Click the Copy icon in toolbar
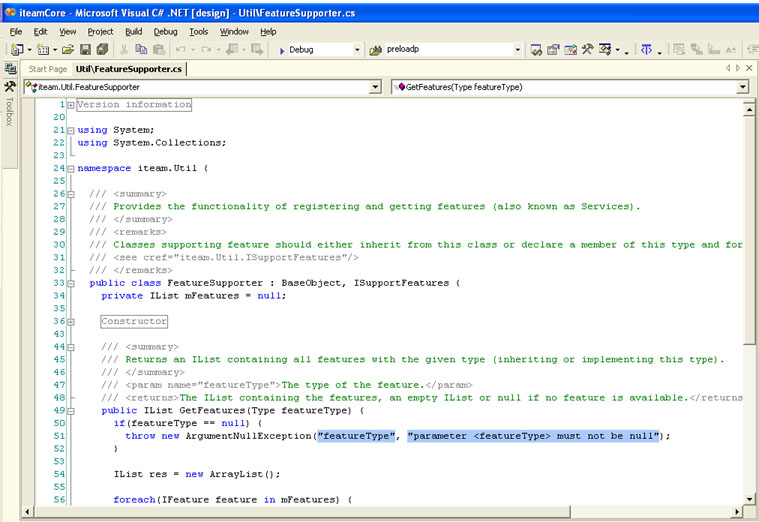Viewport: 759px width, 522px height. click(x=141, y=49)
